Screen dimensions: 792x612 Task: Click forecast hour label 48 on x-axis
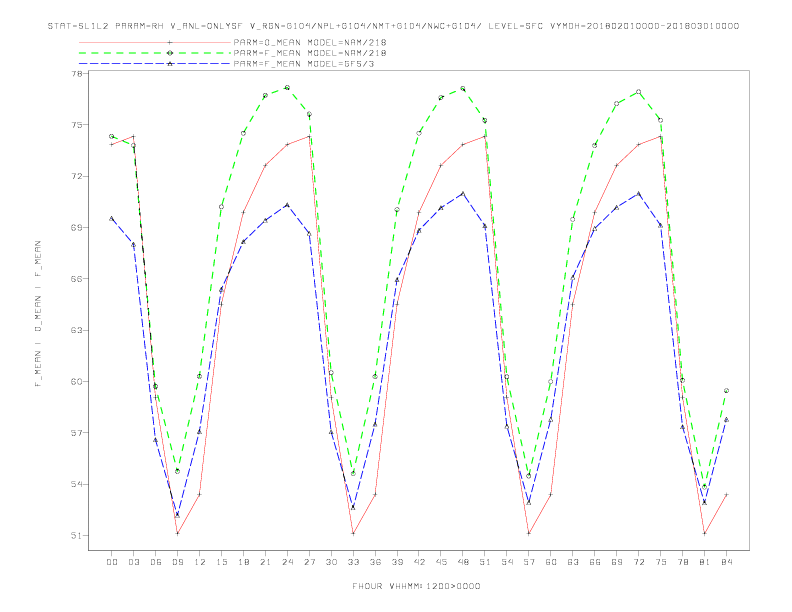point(463,562)
